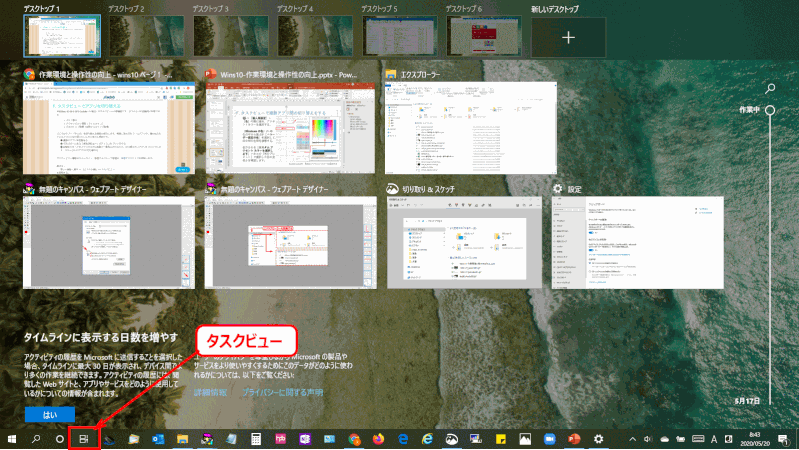The height and width of the screenshot is (450, 799).
Task: Open Settings gear on taskbar
Action: tap(598, 439)
